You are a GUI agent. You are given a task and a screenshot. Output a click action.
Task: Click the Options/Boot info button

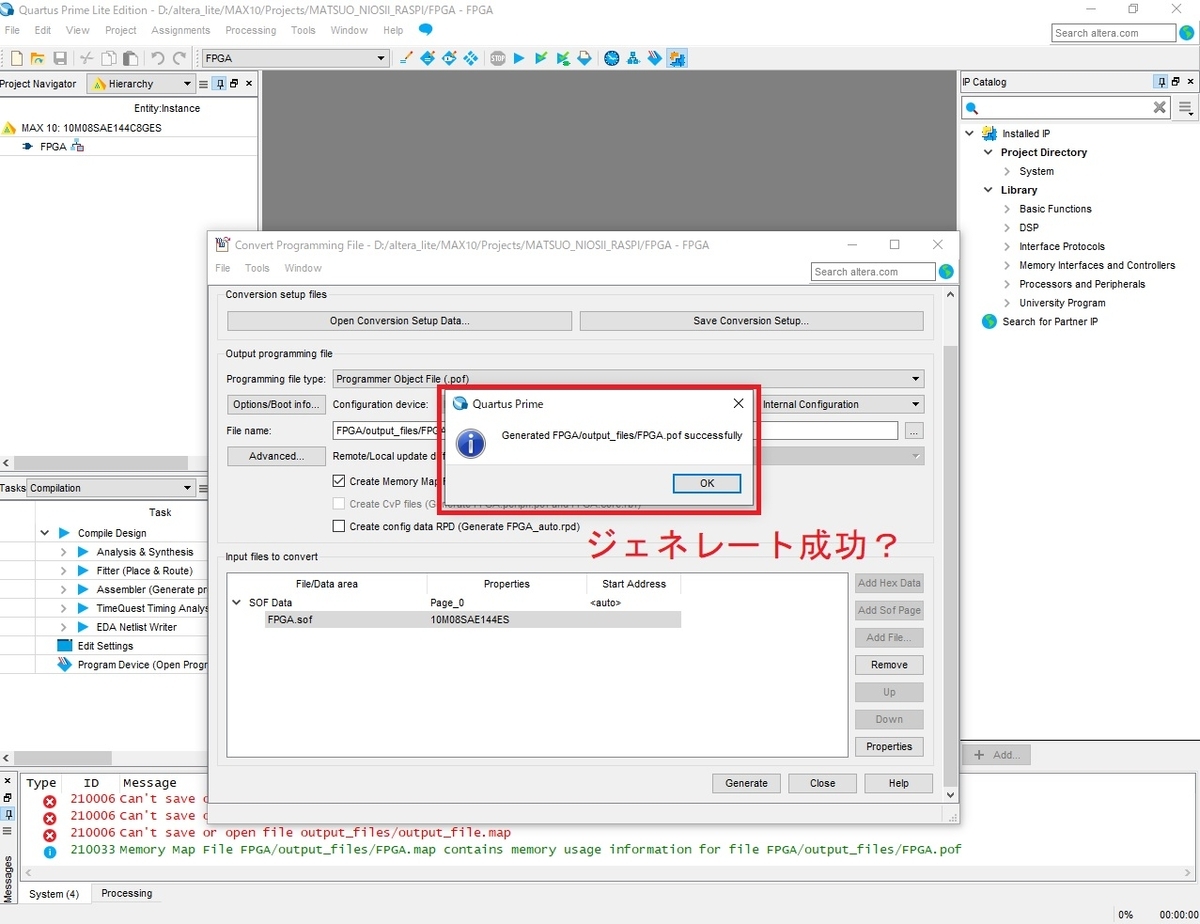click(x=277, y=404)
